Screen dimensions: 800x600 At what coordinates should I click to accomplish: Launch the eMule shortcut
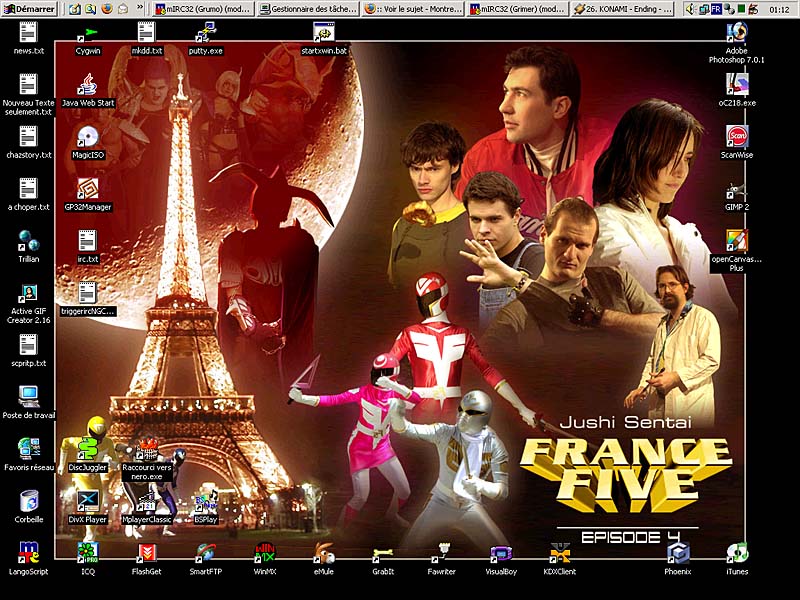pyautogui.click(x=324, y=559)
